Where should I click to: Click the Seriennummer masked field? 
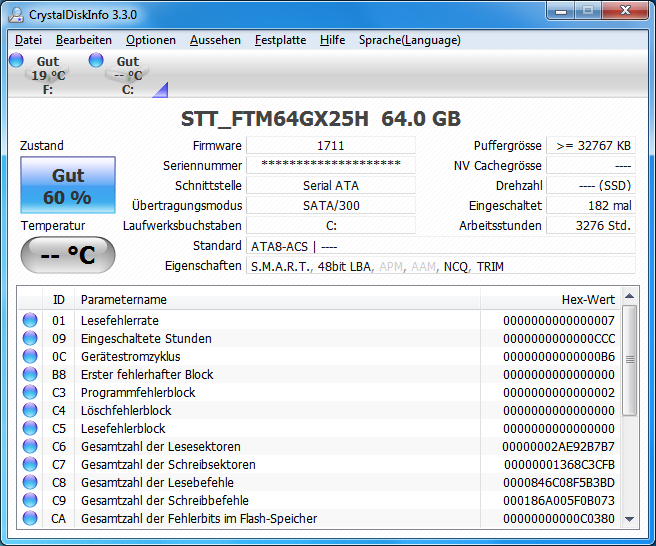click(331, 165)
